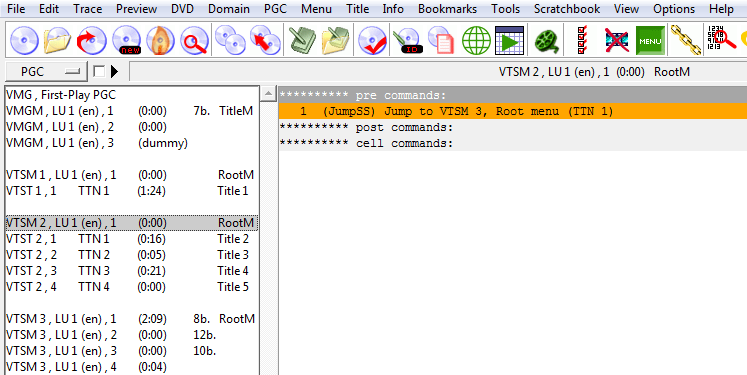
Task: Click the 'pre commands:' header line
Action: coord(513,95)
